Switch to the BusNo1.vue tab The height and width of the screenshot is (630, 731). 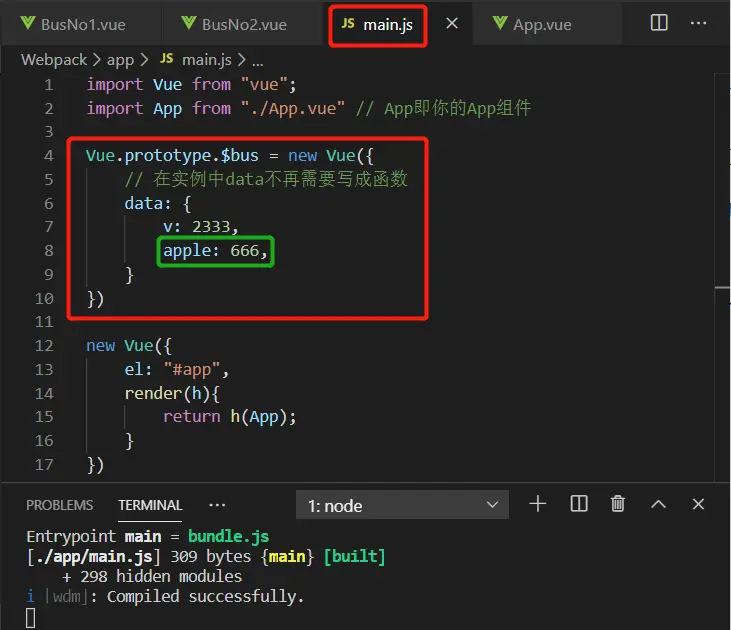tap(74, 24)
